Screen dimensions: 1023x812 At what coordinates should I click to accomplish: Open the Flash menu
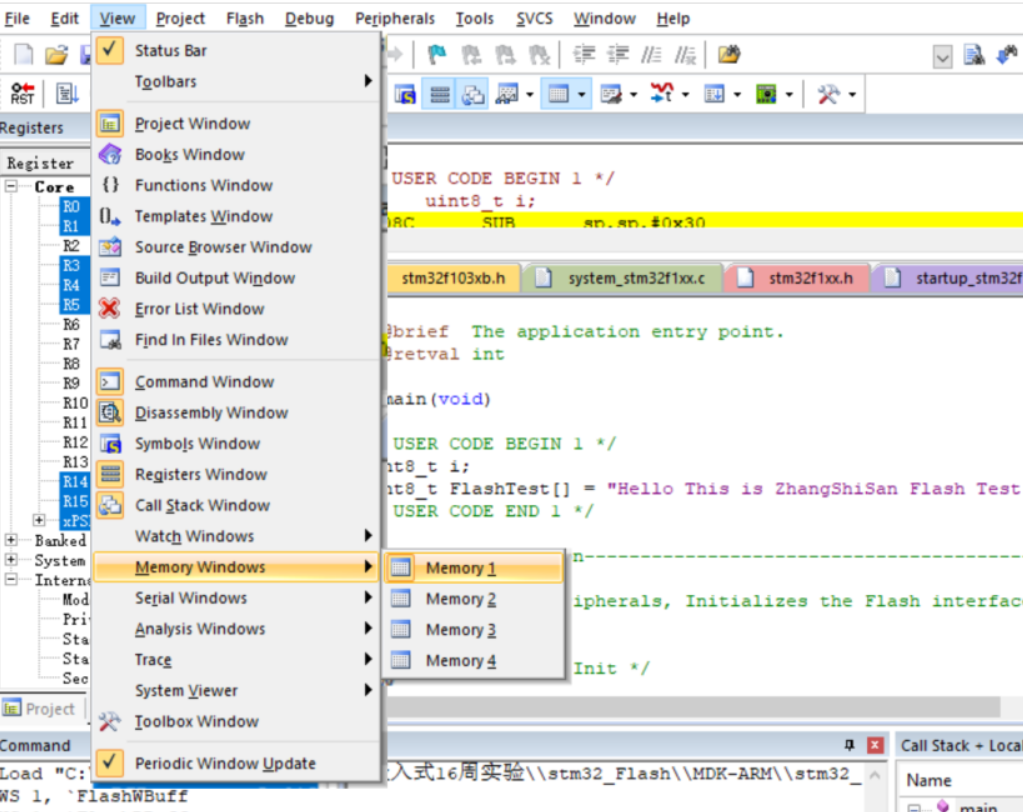pyautogui.click(x=245, y=19)
